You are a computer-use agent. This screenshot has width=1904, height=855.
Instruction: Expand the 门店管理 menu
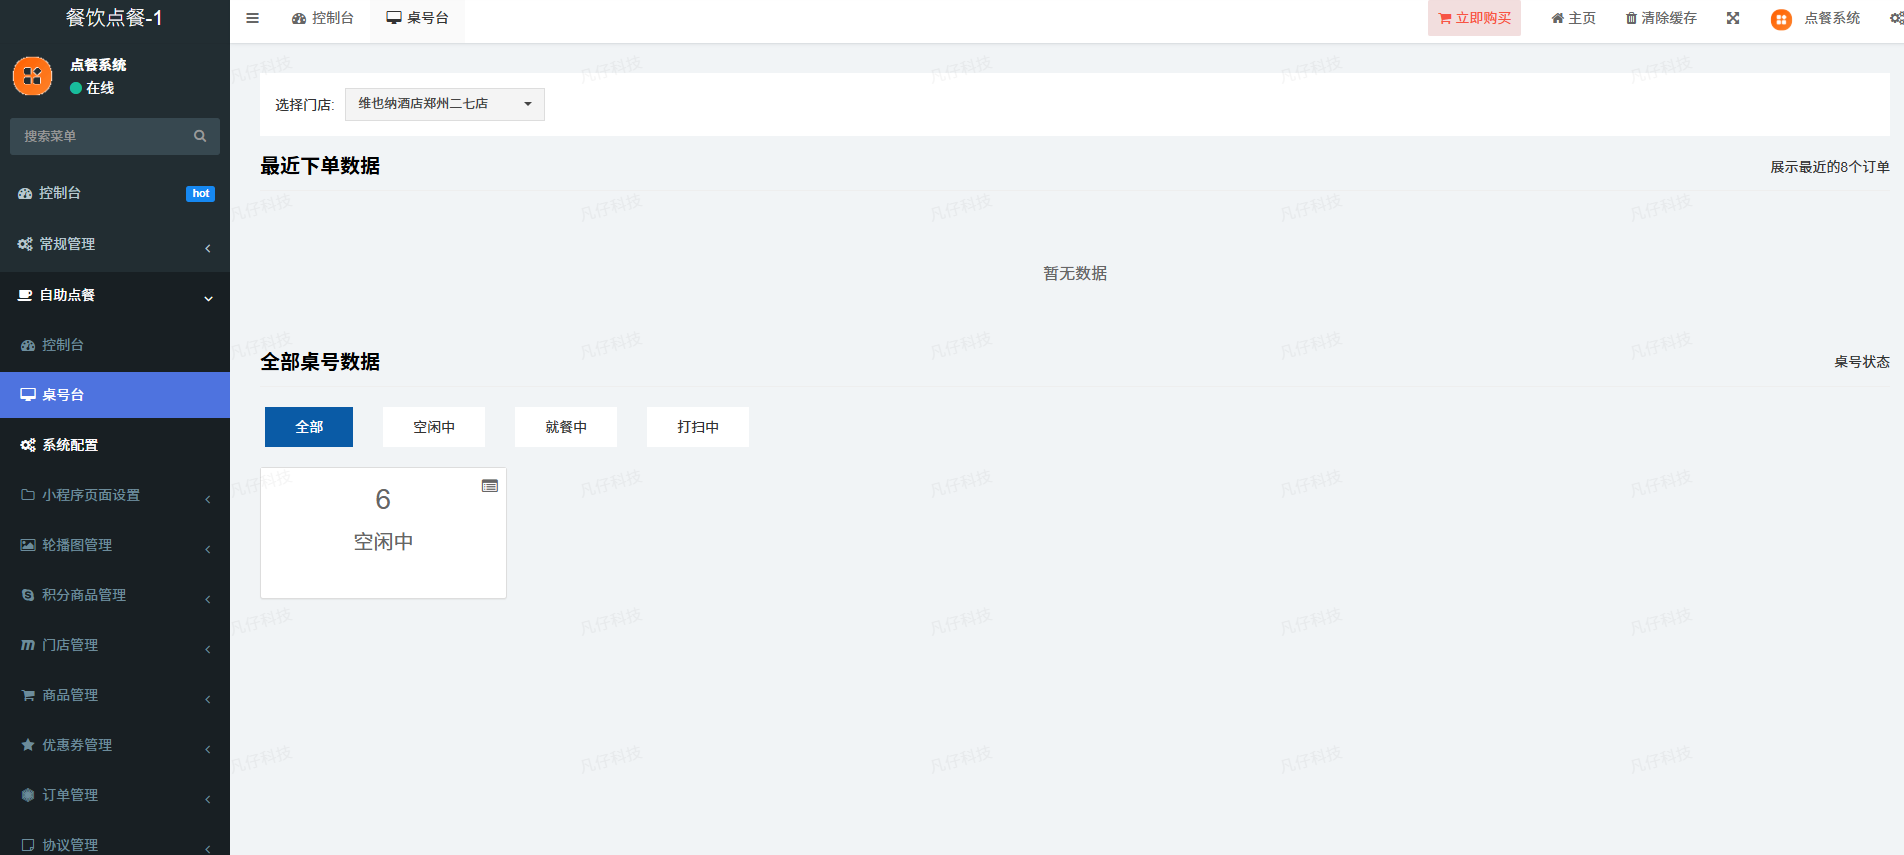tap(114, 645)
